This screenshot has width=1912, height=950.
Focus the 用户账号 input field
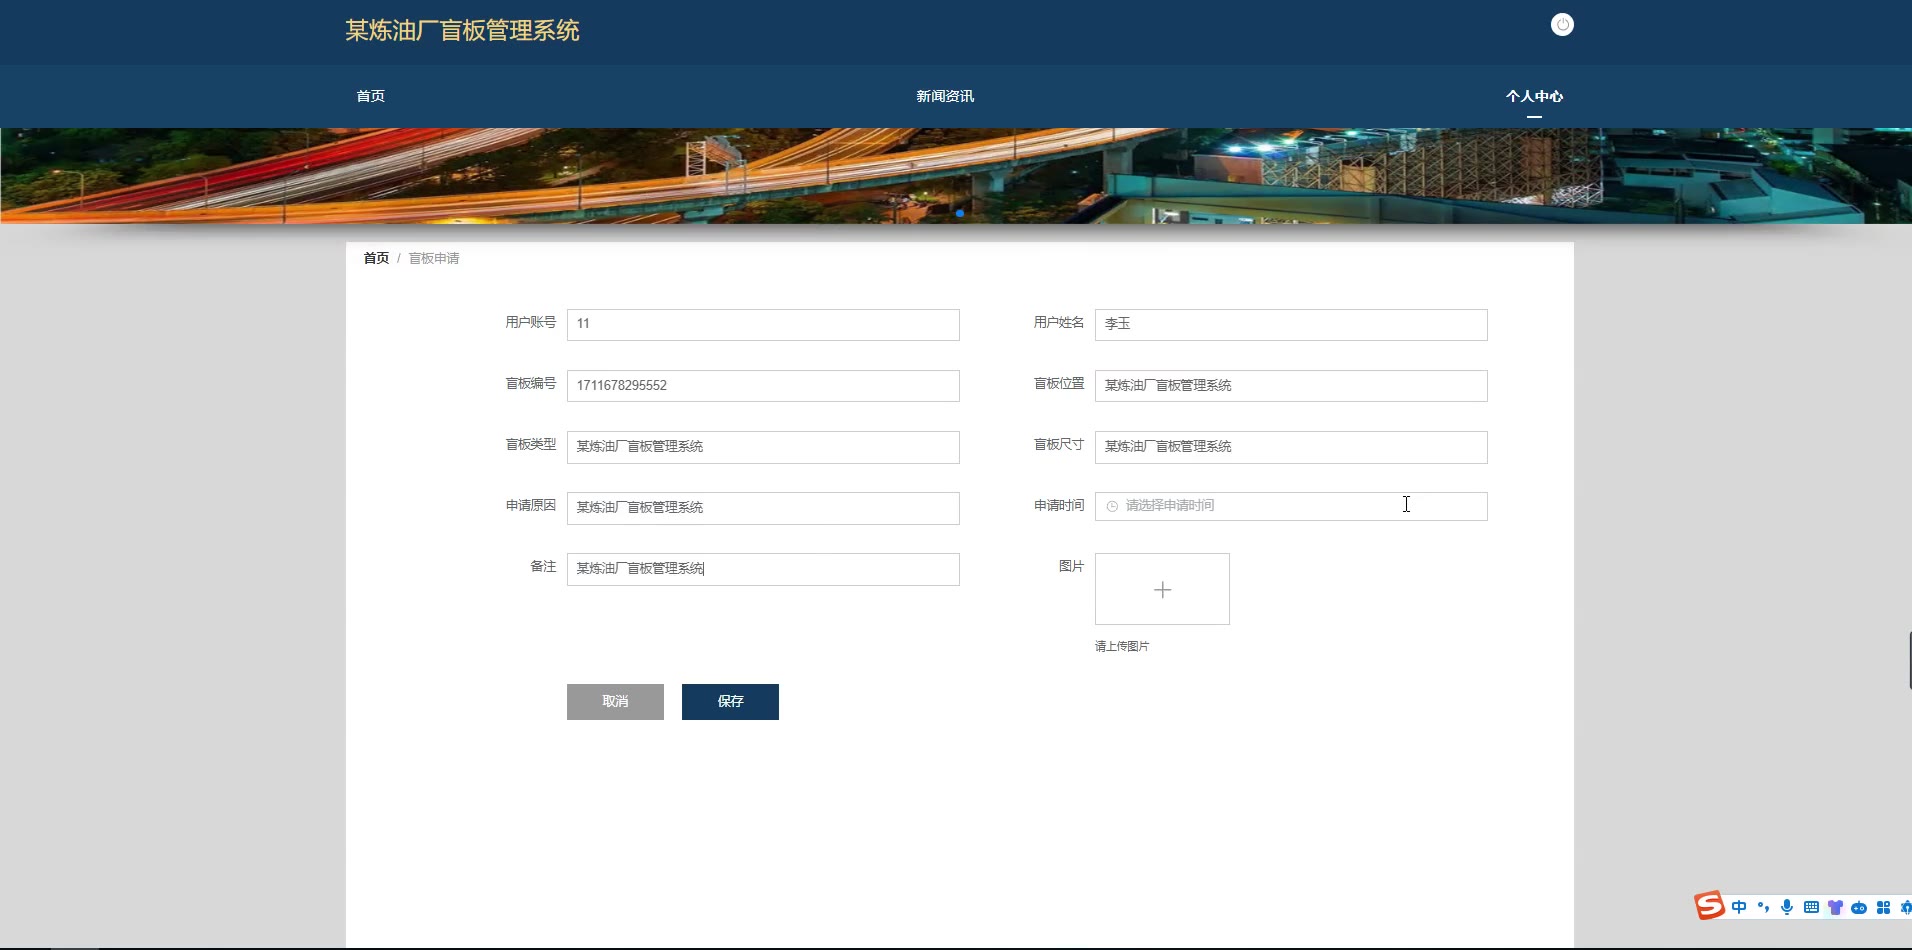tap(763, 324)
